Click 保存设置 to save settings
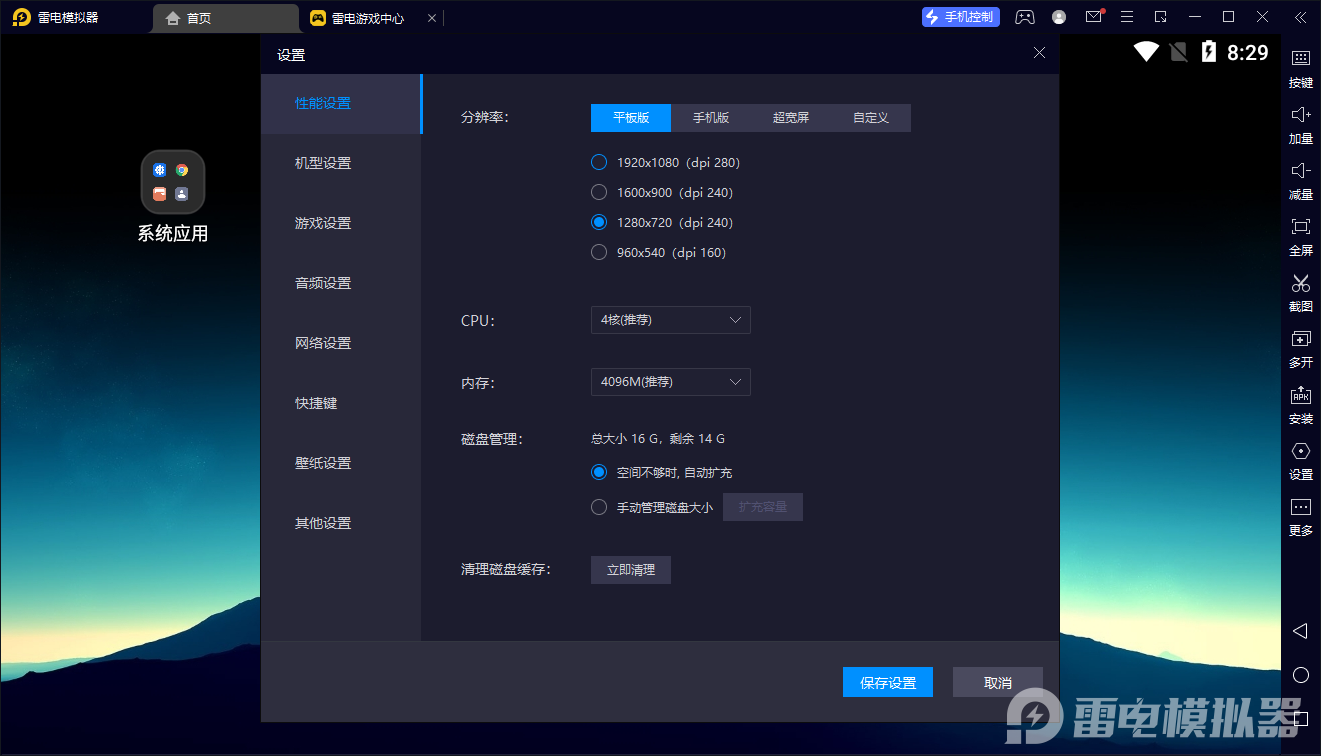Image resolution: width=1321 pixels, height=756 pixels. (887, 681)
